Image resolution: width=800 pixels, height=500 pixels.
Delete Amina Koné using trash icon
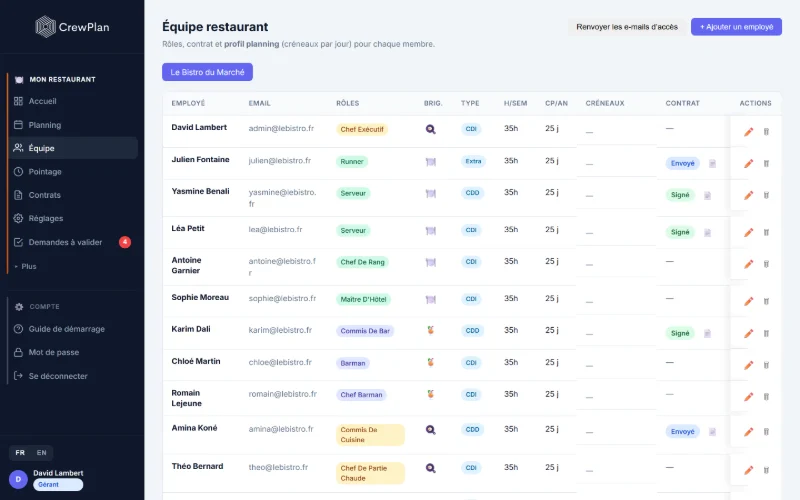coord(766,432)
